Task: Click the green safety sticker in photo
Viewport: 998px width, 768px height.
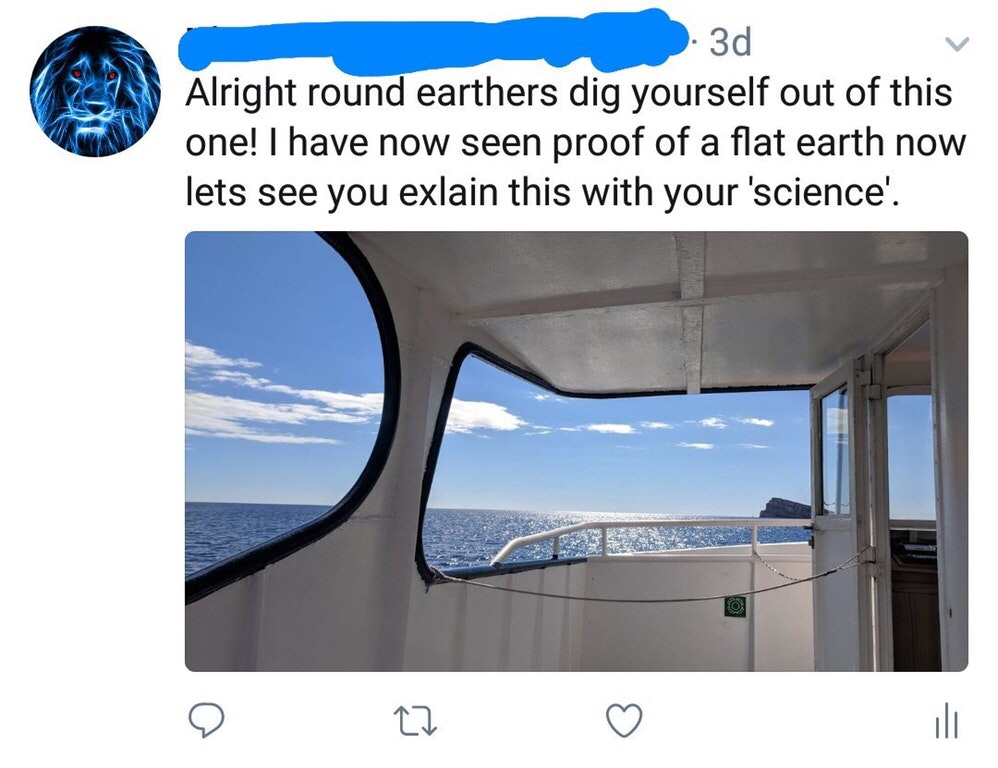Action: (735, 606)
